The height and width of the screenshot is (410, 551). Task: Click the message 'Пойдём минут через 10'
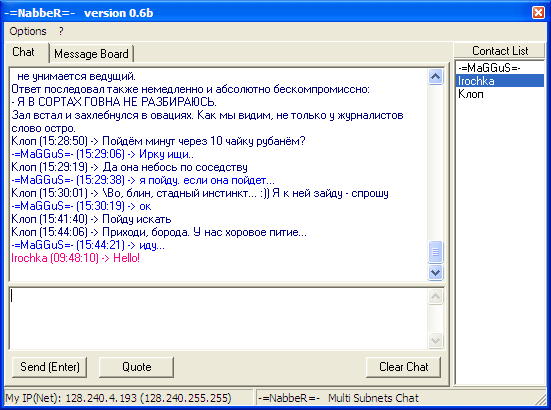coord(158,141)
